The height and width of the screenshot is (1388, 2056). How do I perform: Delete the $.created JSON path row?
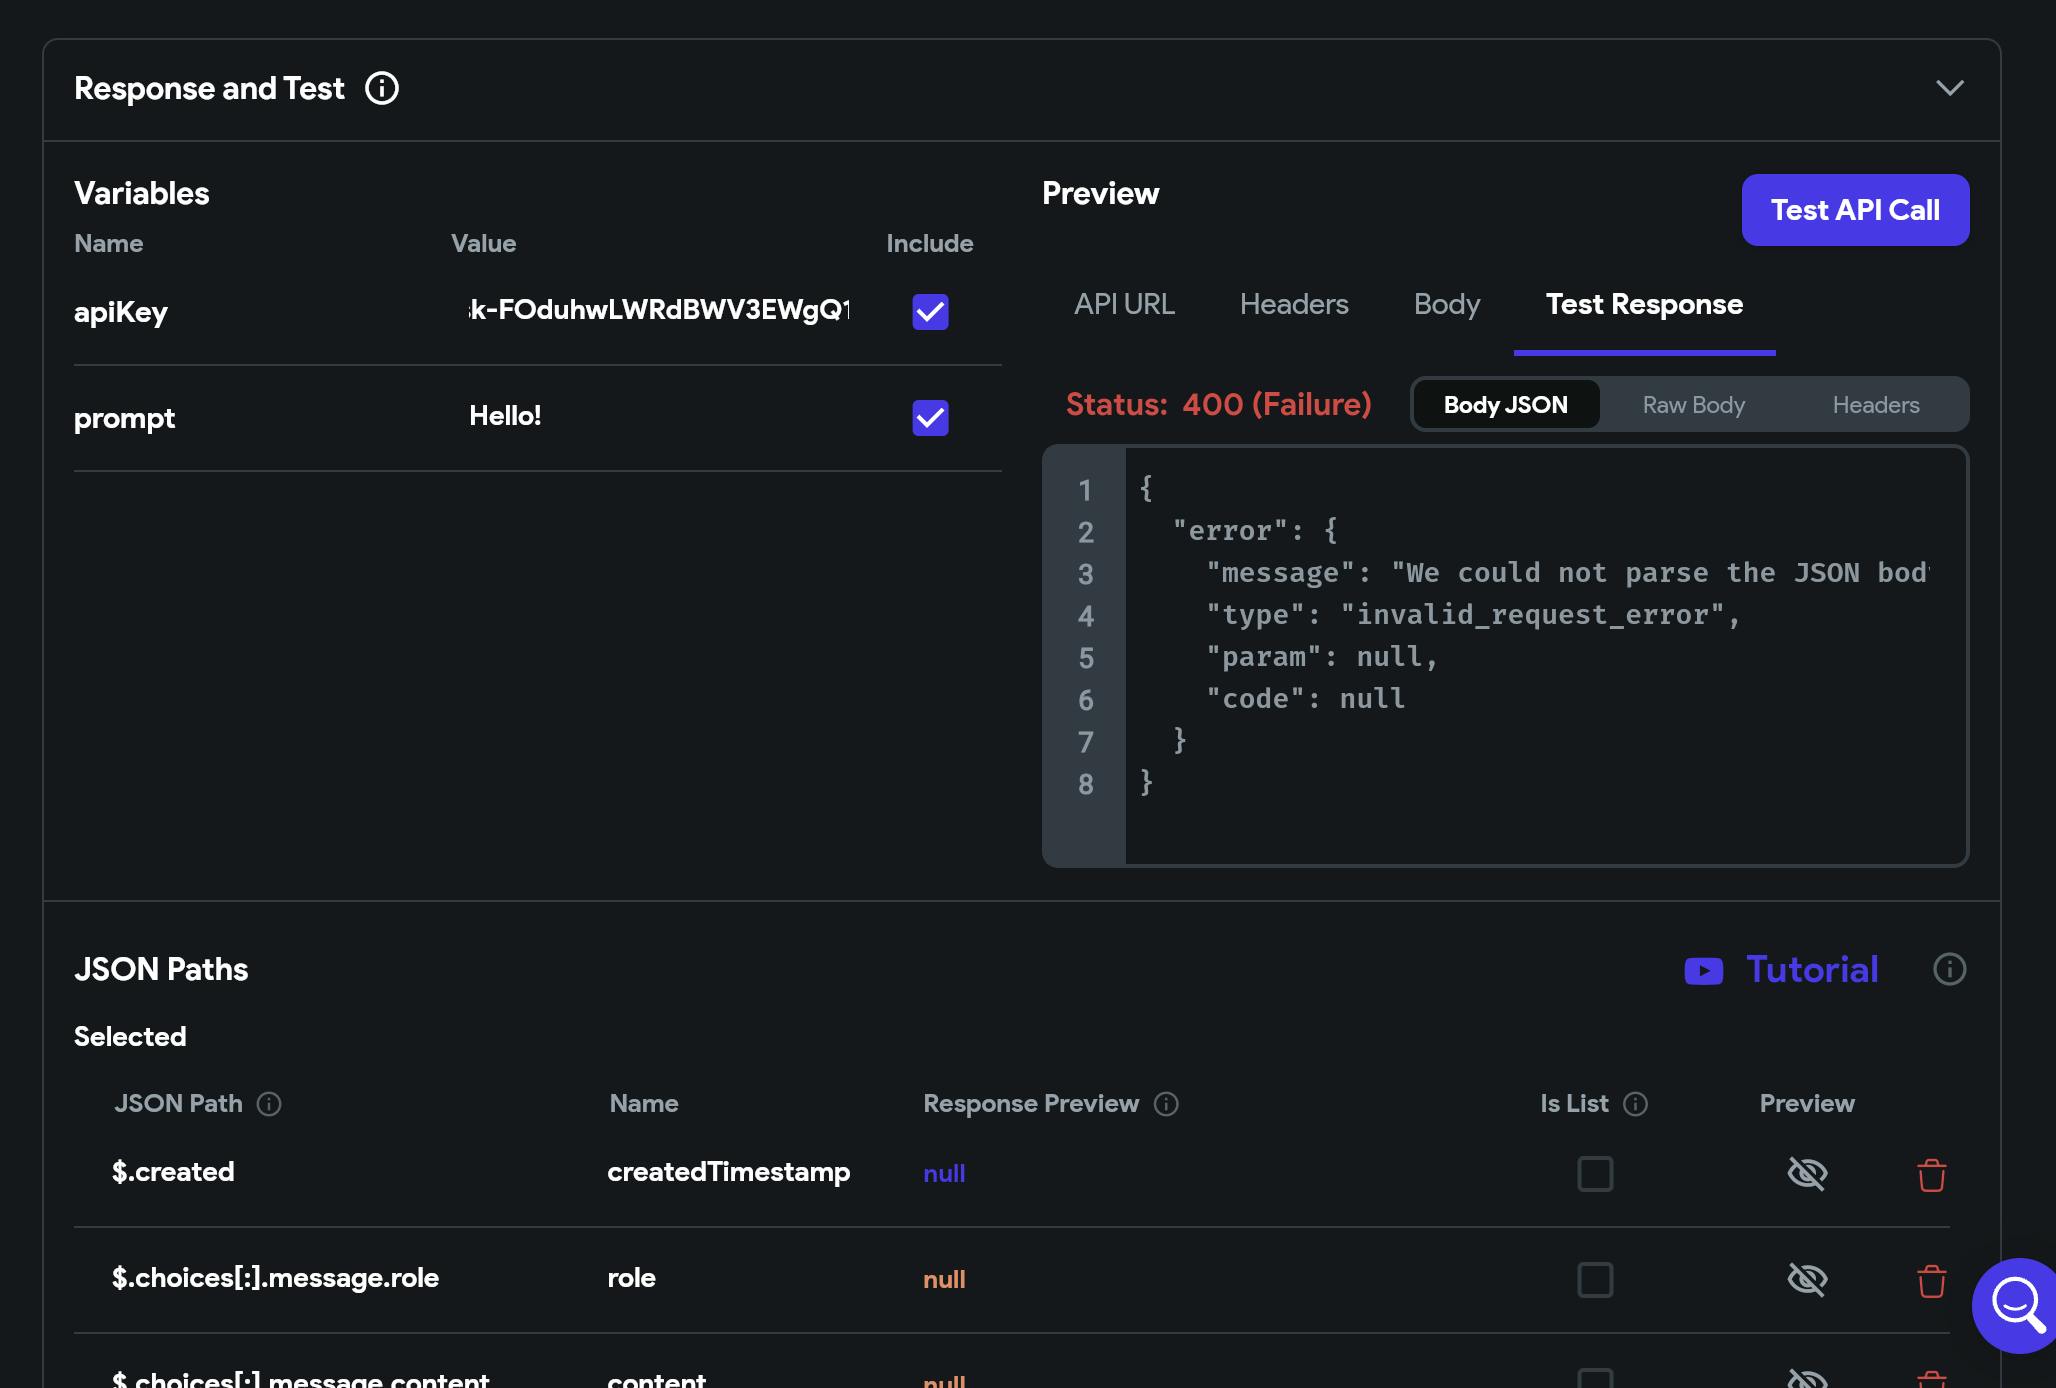1931,1175
